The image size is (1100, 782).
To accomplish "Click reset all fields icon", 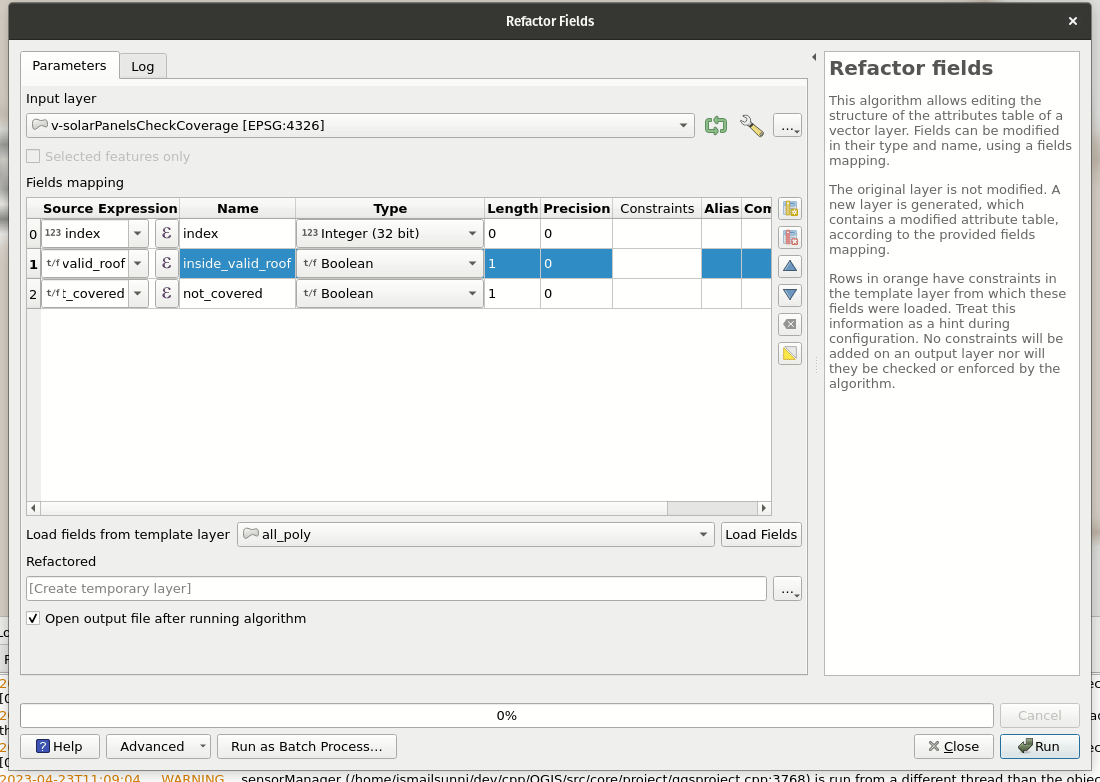I will 790,324.
